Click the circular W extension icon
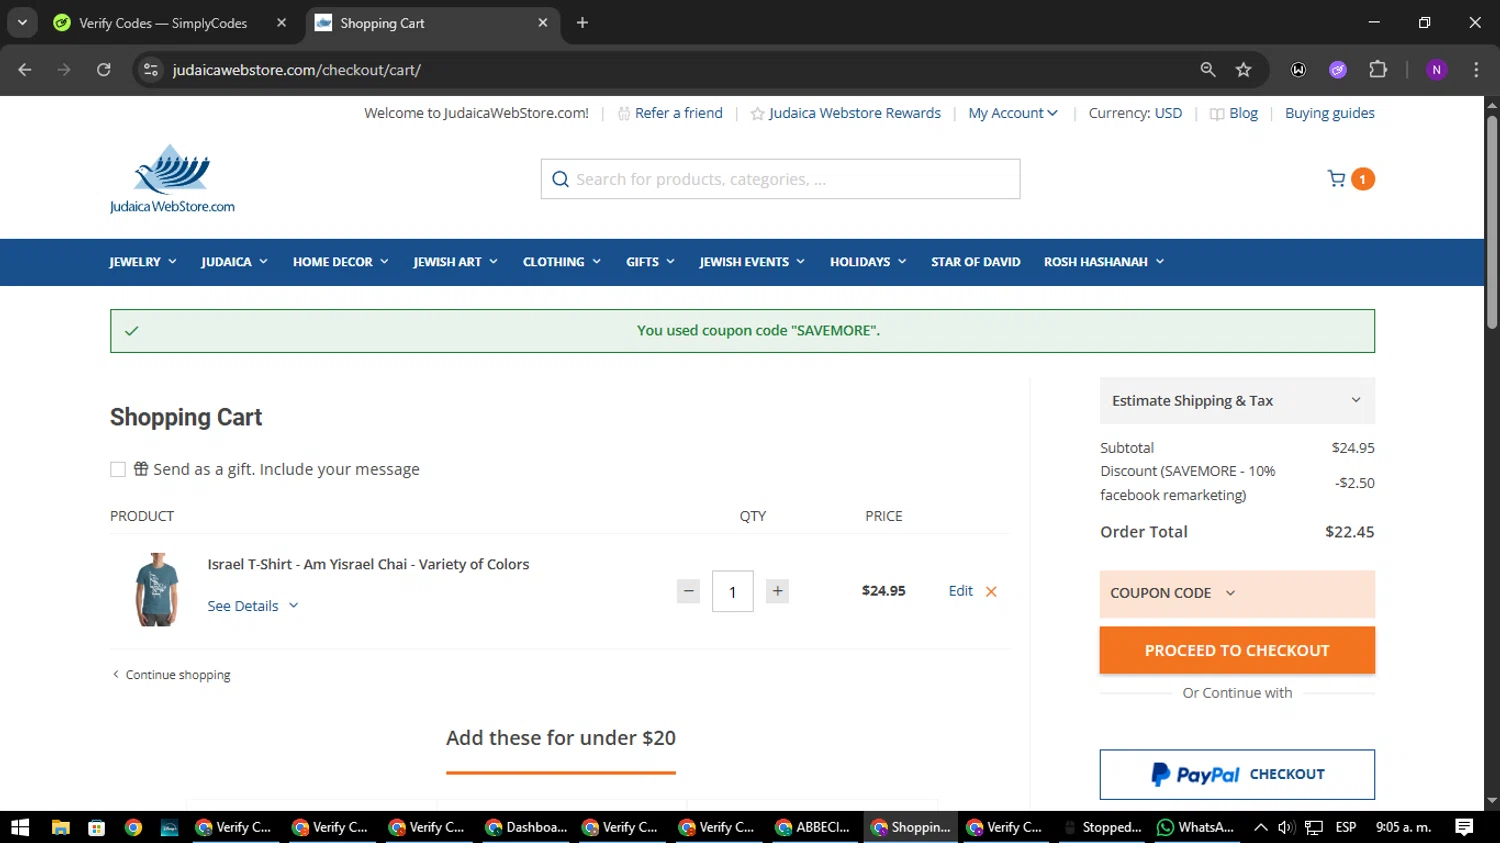1500x843 pixels. click(x=1298, y=70)
